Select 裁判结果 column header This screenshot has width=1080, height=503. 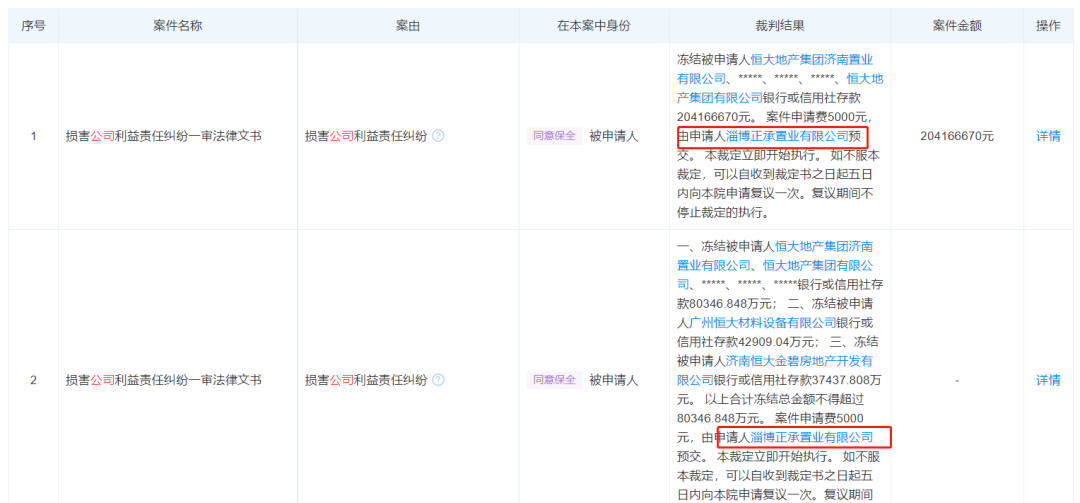click(x=780, y=25)
